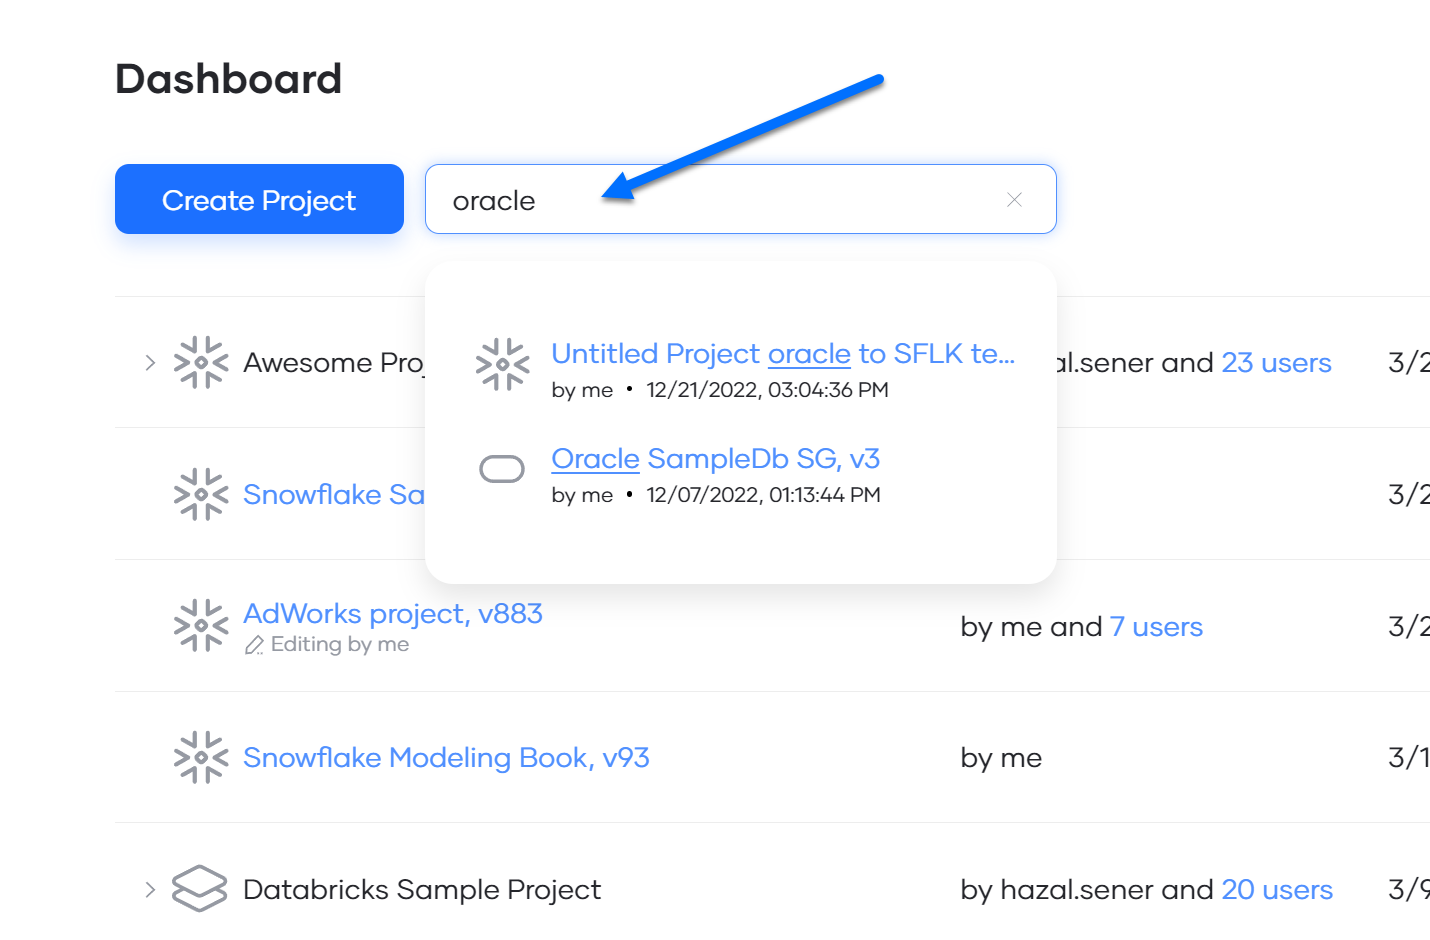Click the Databricks stack icon

pos(199,889)
